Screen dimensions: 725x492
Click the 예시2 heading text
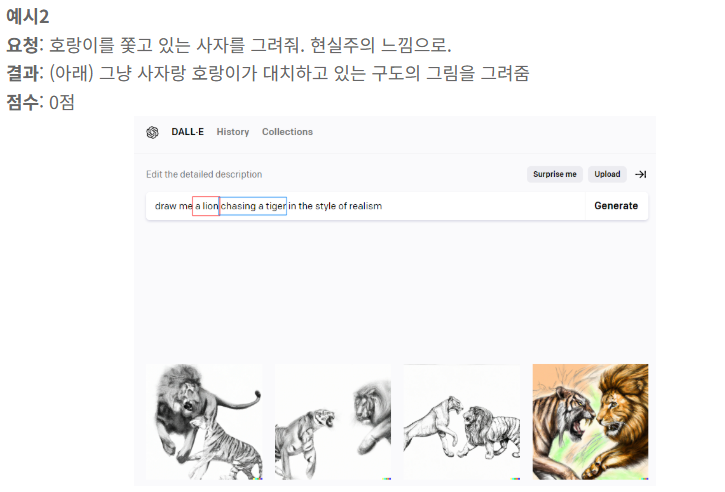pos(27,17)
